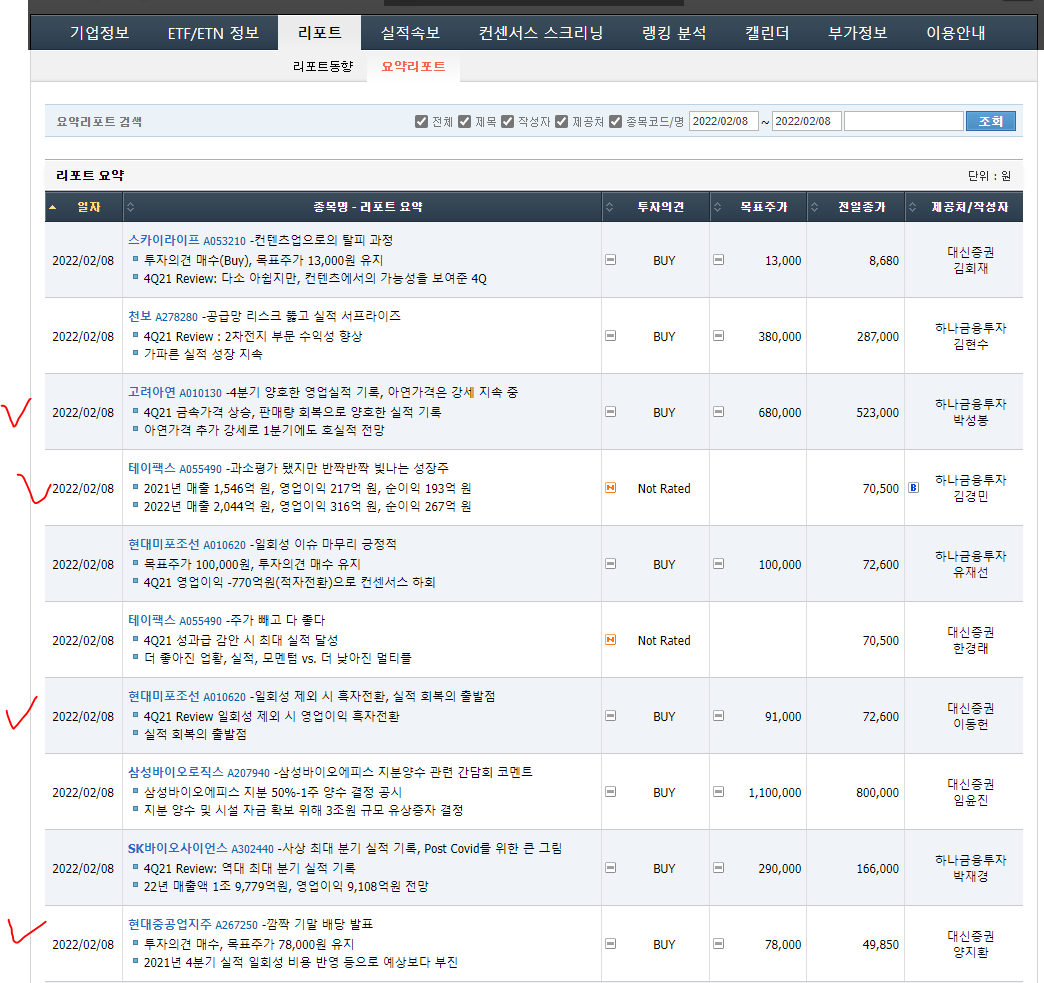Image resolution: width=1044 pixels, height=983 pixels.
Task: Click target-price-unchanged icon beside 290,000
Action: tap(718, 867)
